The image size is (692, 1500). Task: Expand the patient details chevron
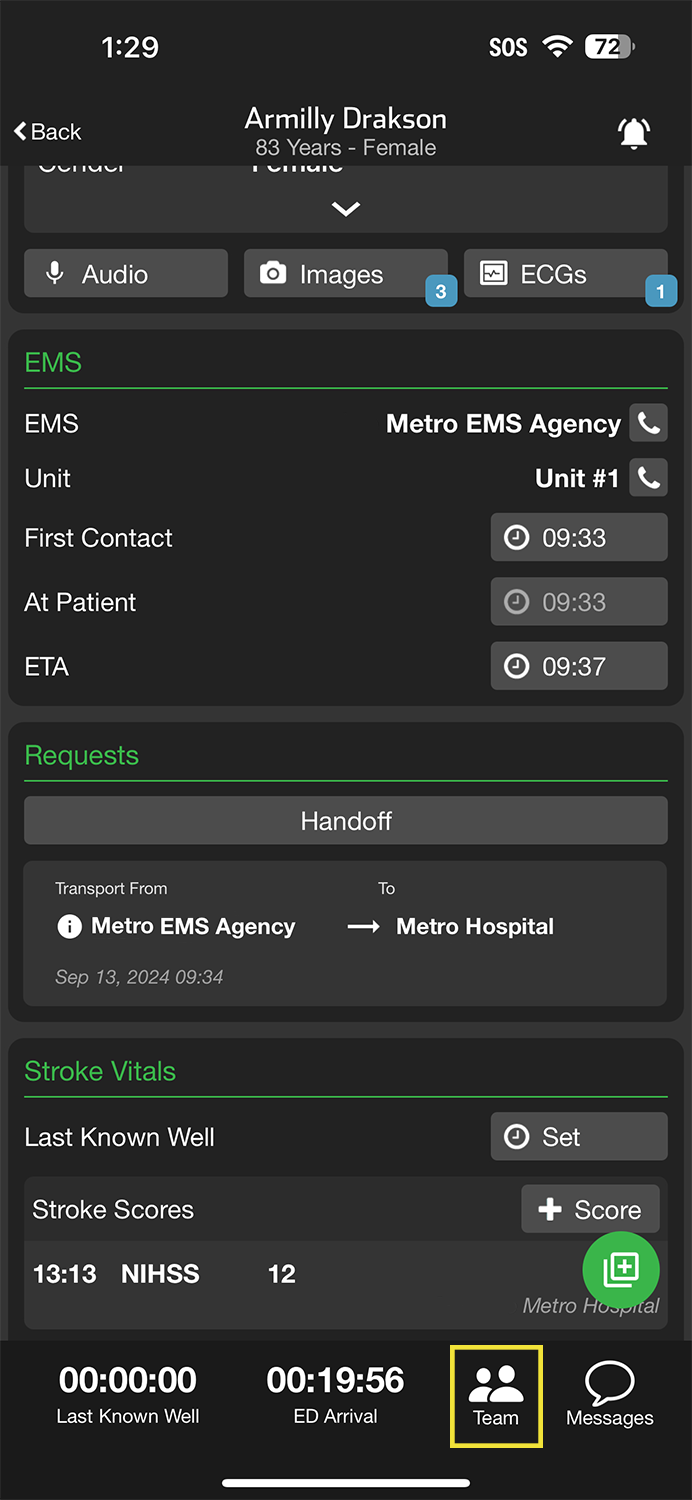346,209
